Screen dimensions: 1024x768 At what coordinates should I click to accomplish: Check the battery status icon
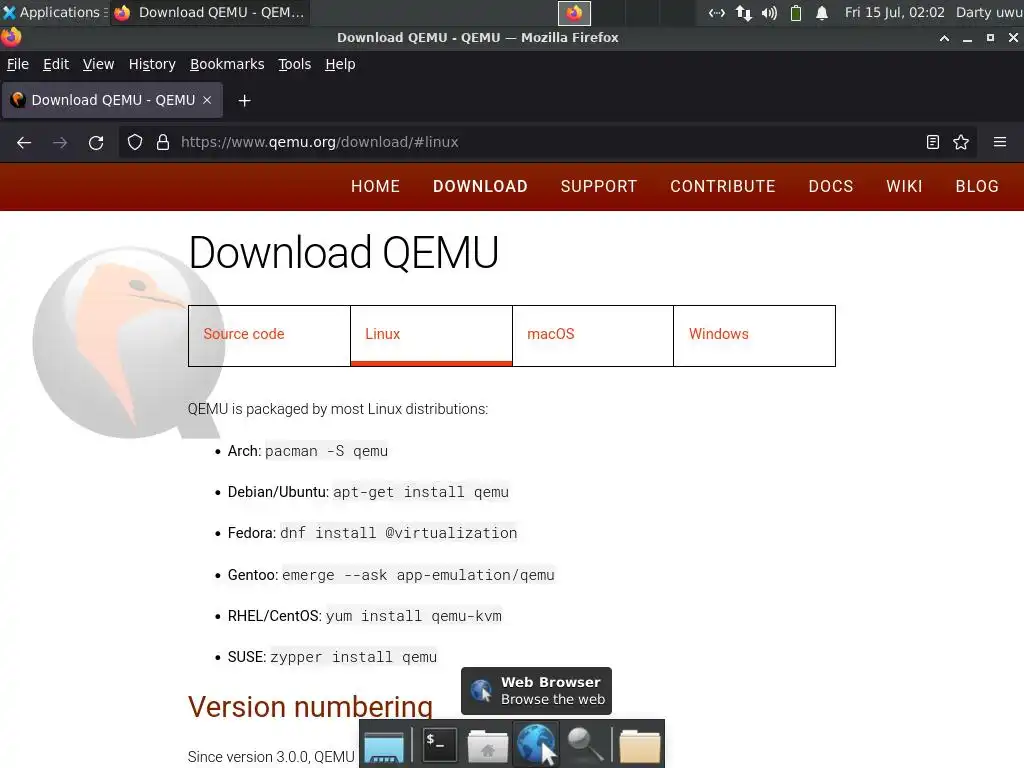tap(795, 12)
